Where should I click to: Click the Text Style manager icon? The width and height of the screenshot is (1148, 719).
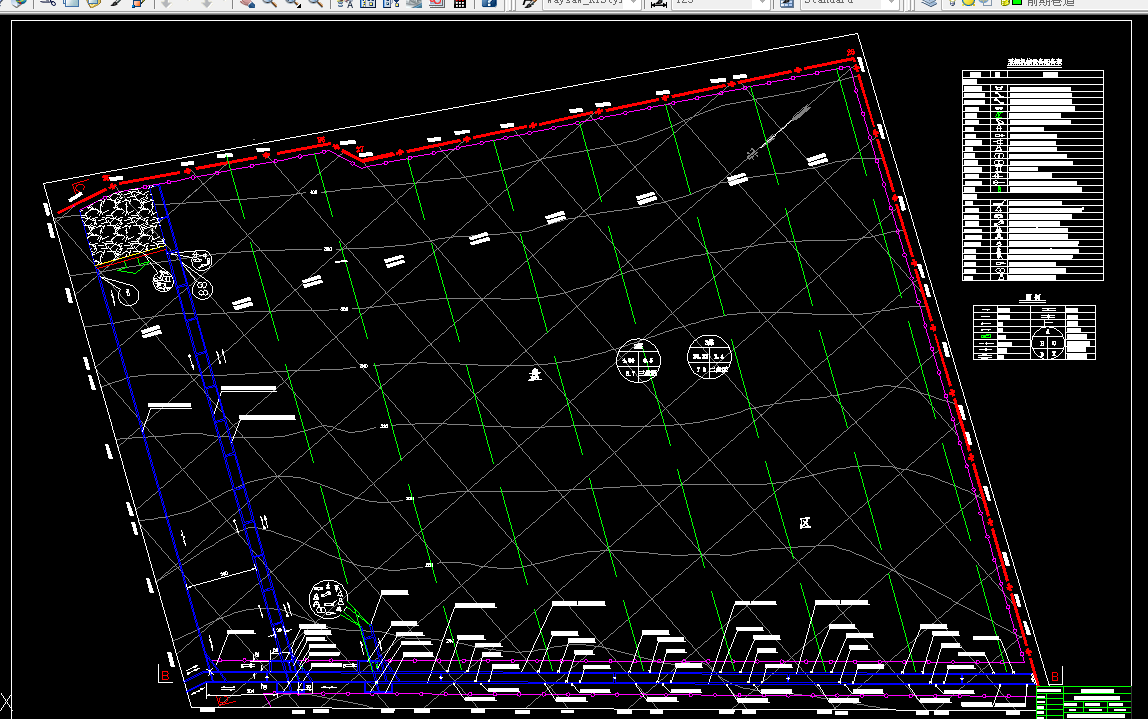[529, 3]
